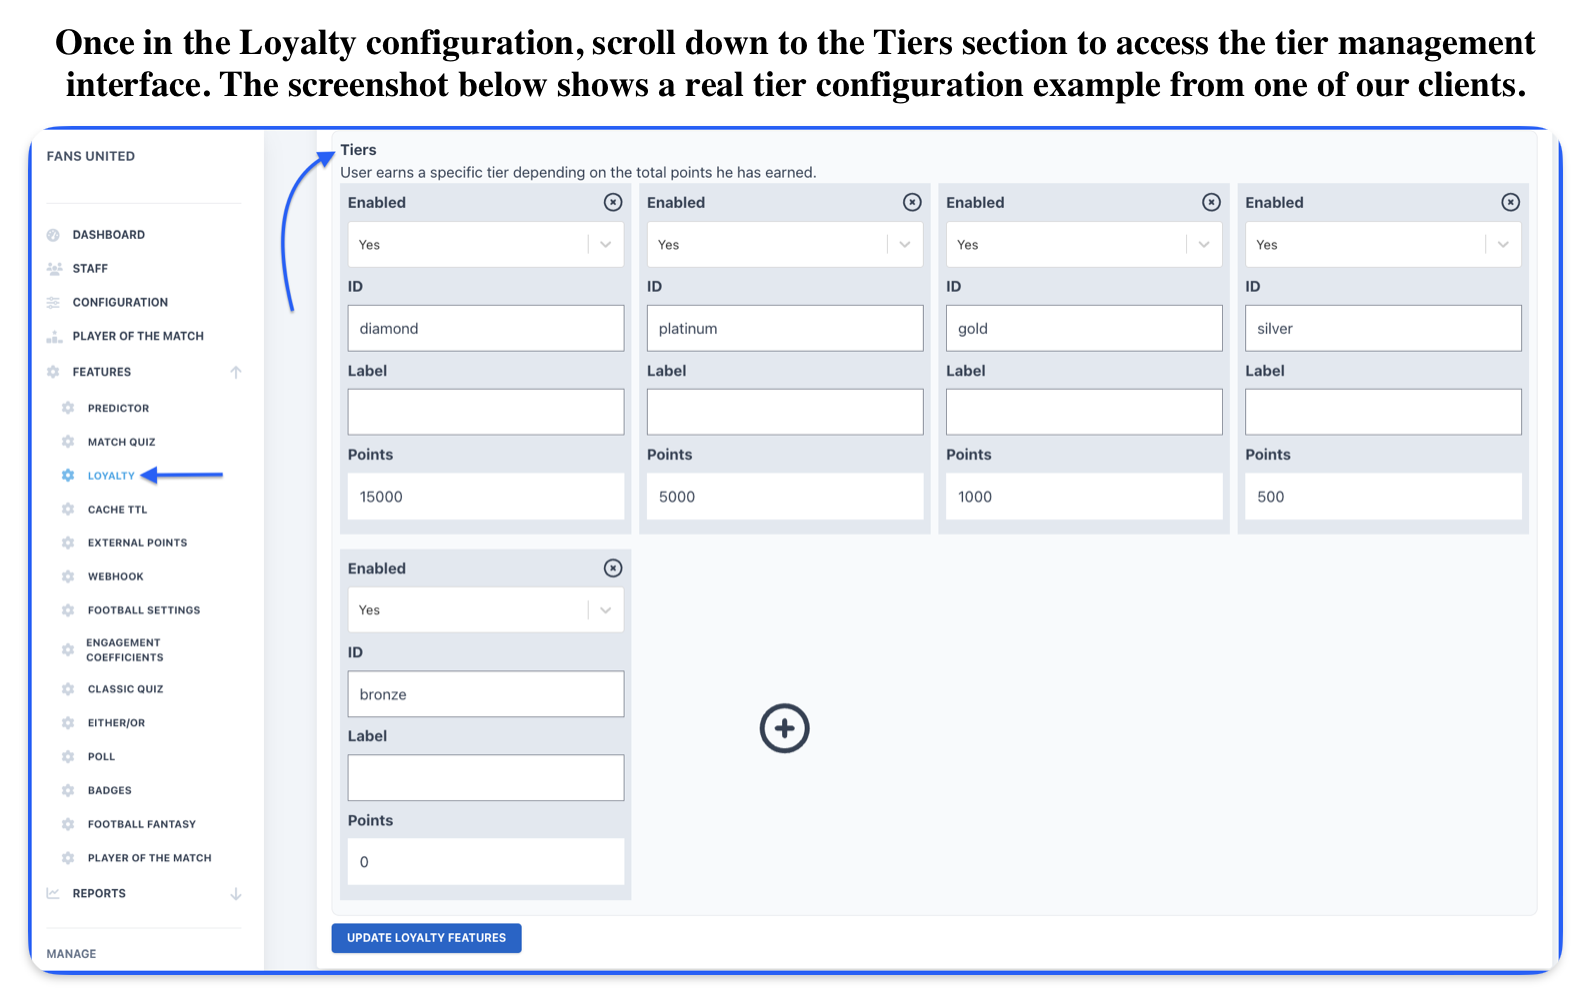Expand the Reports section arrow
The height and width of the screenshot is (998, 1582).
click(236, 893)
